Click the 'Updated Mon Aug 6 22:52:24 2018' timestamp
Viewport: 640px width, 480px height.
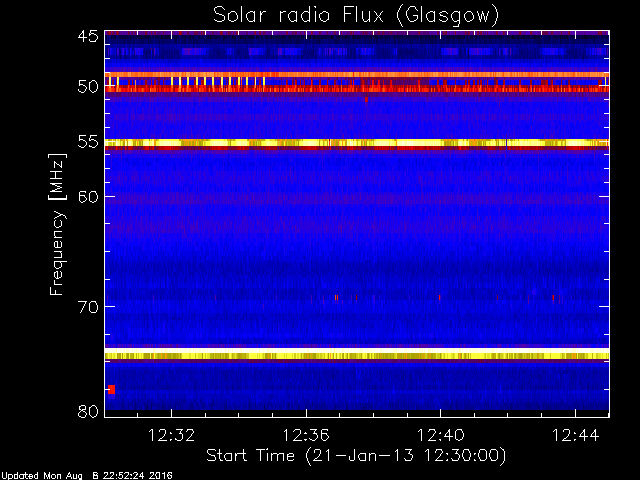coord(87,476)
